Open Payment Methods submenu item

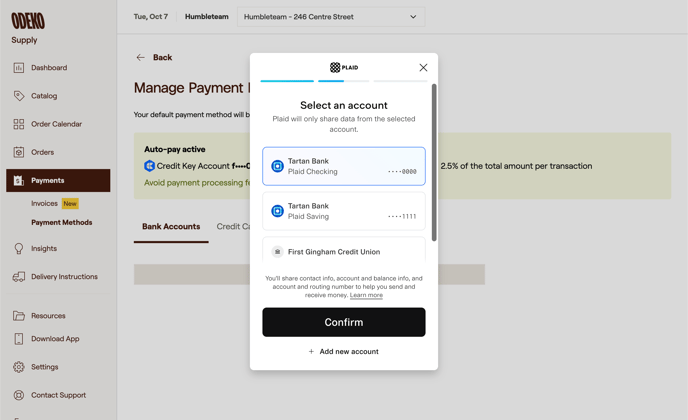61,223
